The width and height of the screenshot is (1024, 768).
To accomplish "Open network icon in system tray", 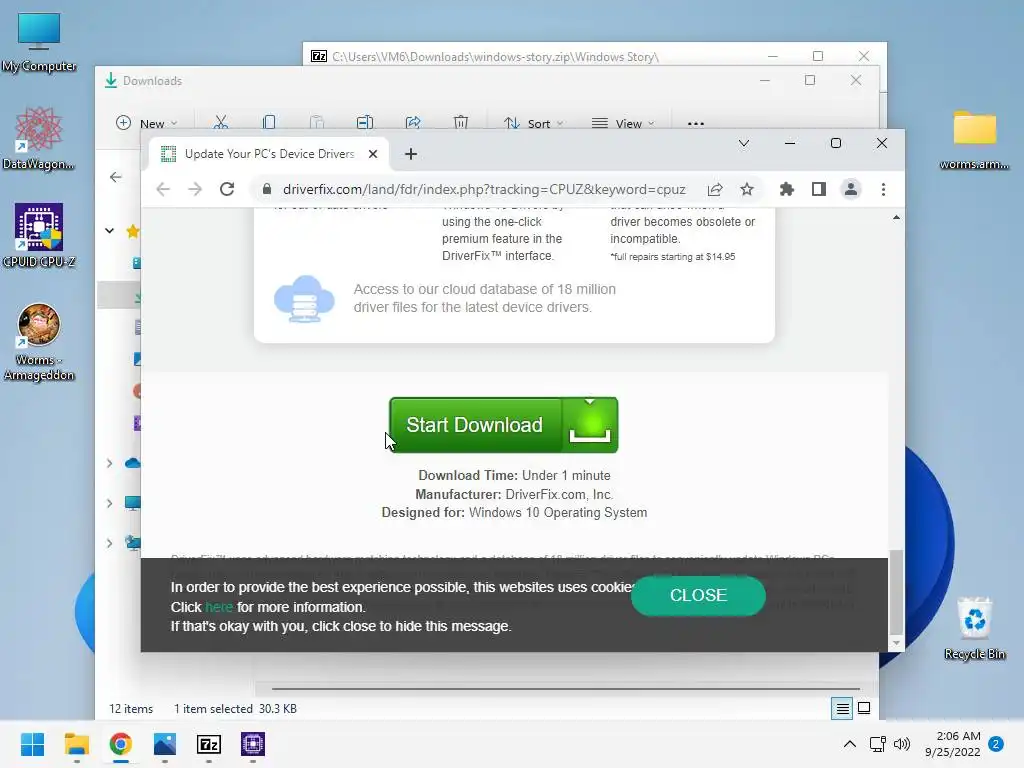I will pos(878,744).
